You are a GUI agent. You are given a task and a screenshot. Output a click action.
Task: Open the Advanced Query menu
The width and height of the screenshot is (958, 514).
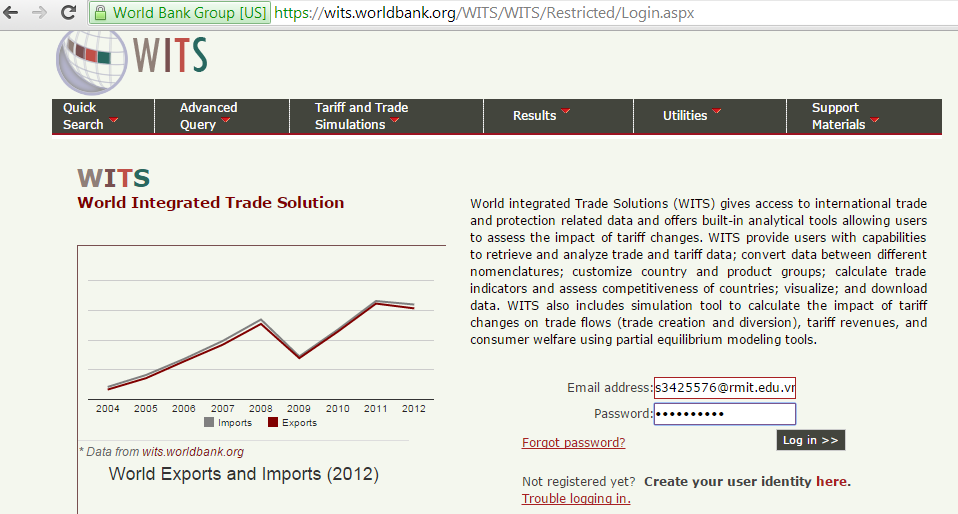pos(207,116)
